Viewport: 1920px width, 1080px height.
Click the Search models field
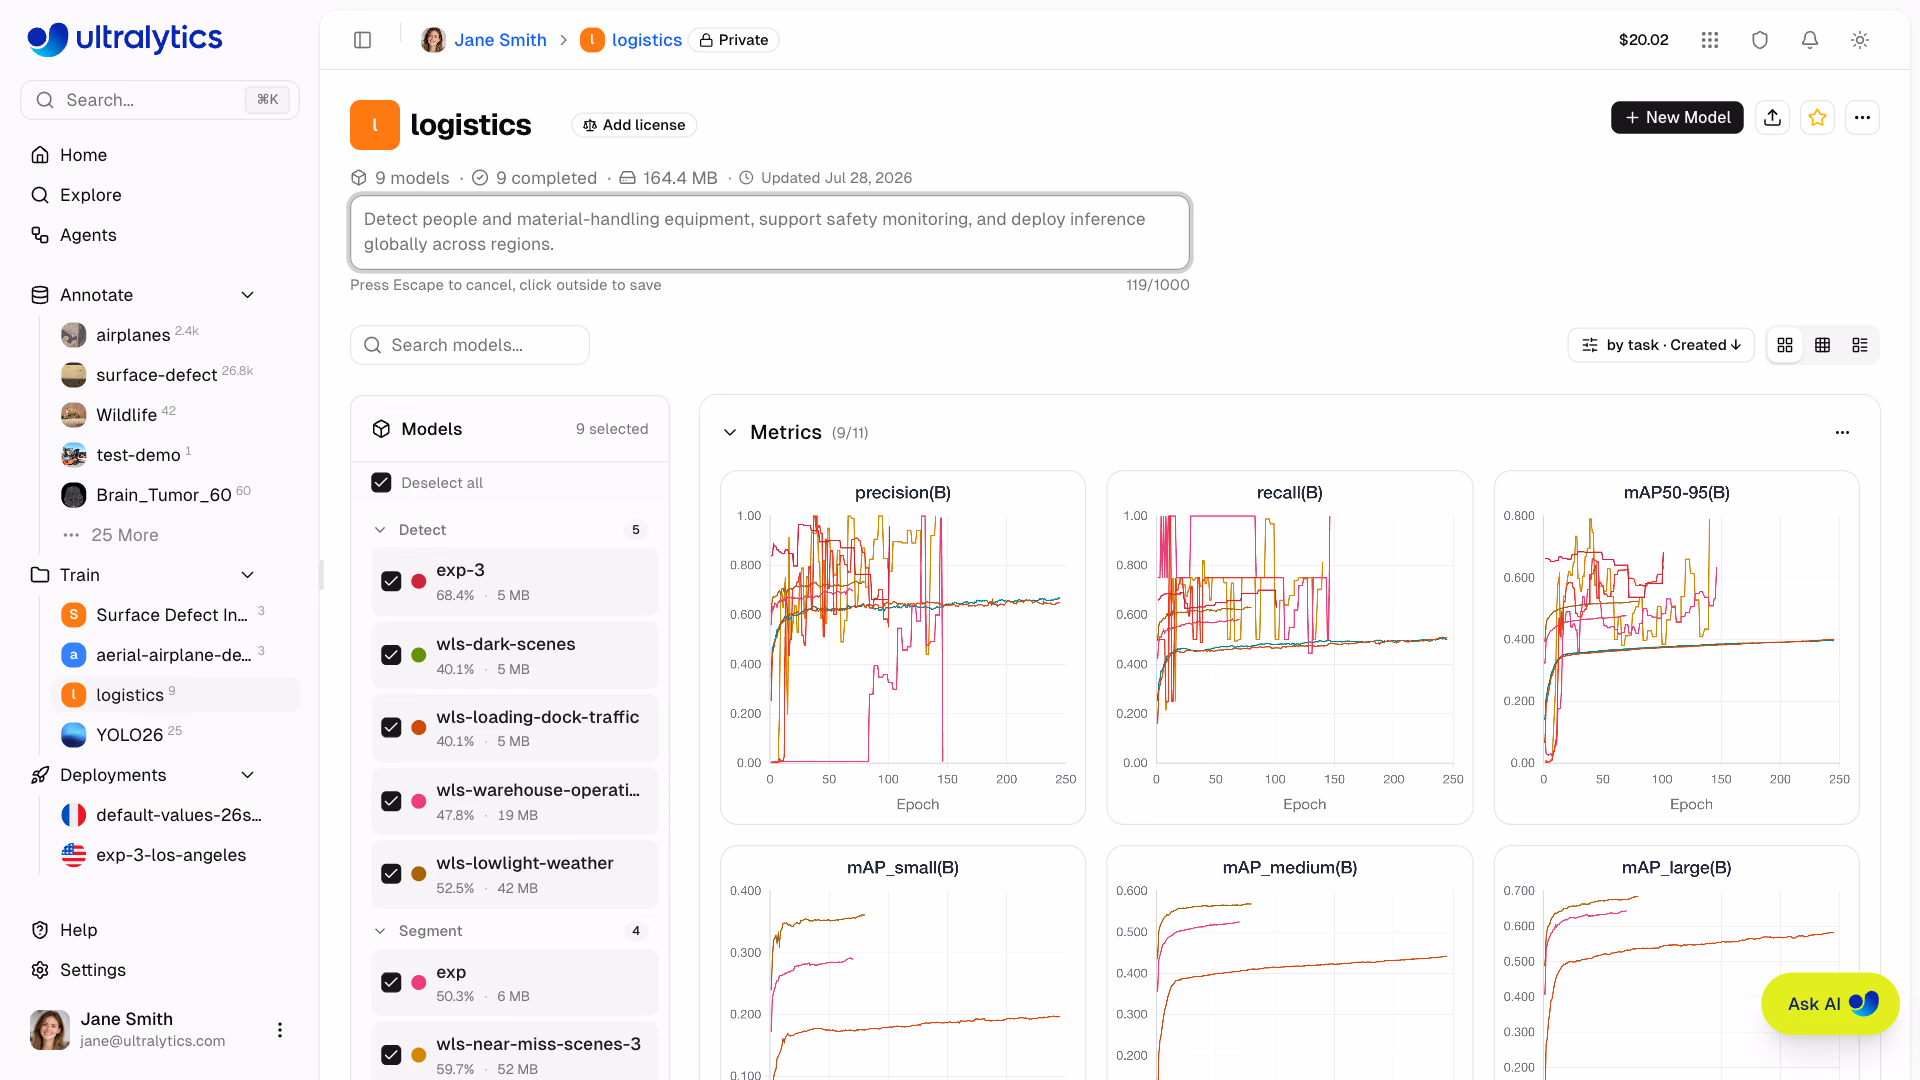point(470,345)
